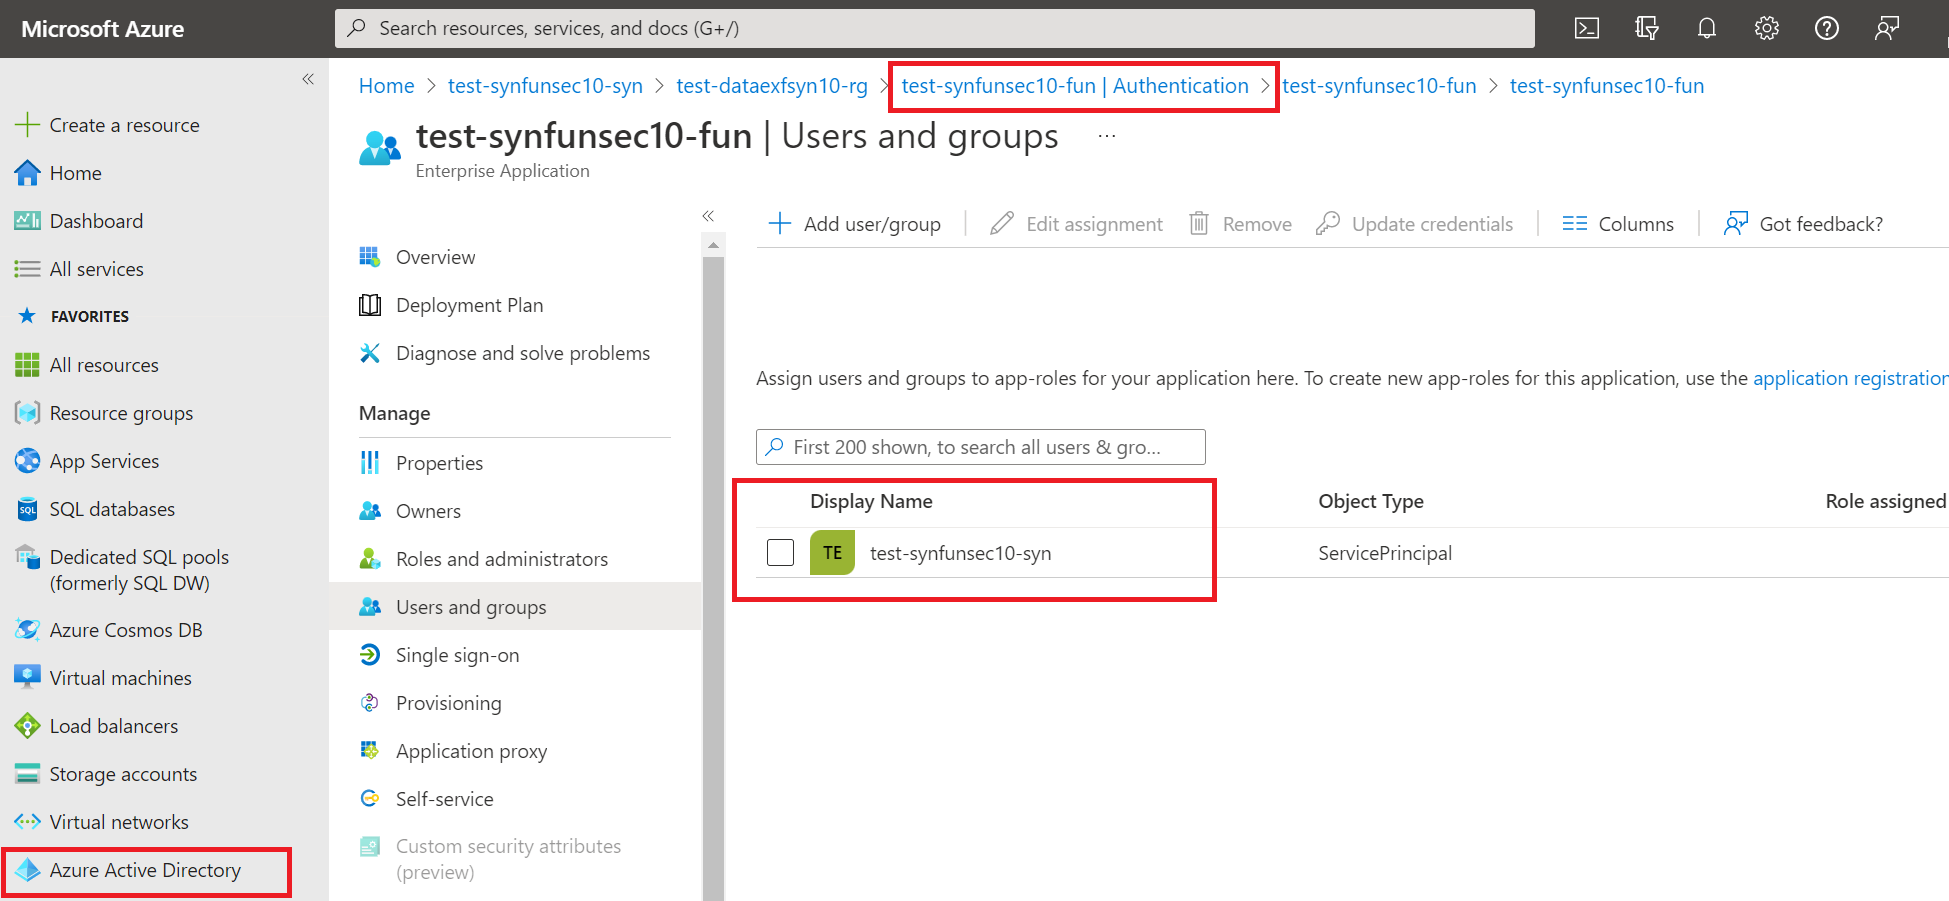The width and height of the screenshot is (1949, 901).
Task: Open the test-synfunsec10-syn display name
Action: coord(960,553)
